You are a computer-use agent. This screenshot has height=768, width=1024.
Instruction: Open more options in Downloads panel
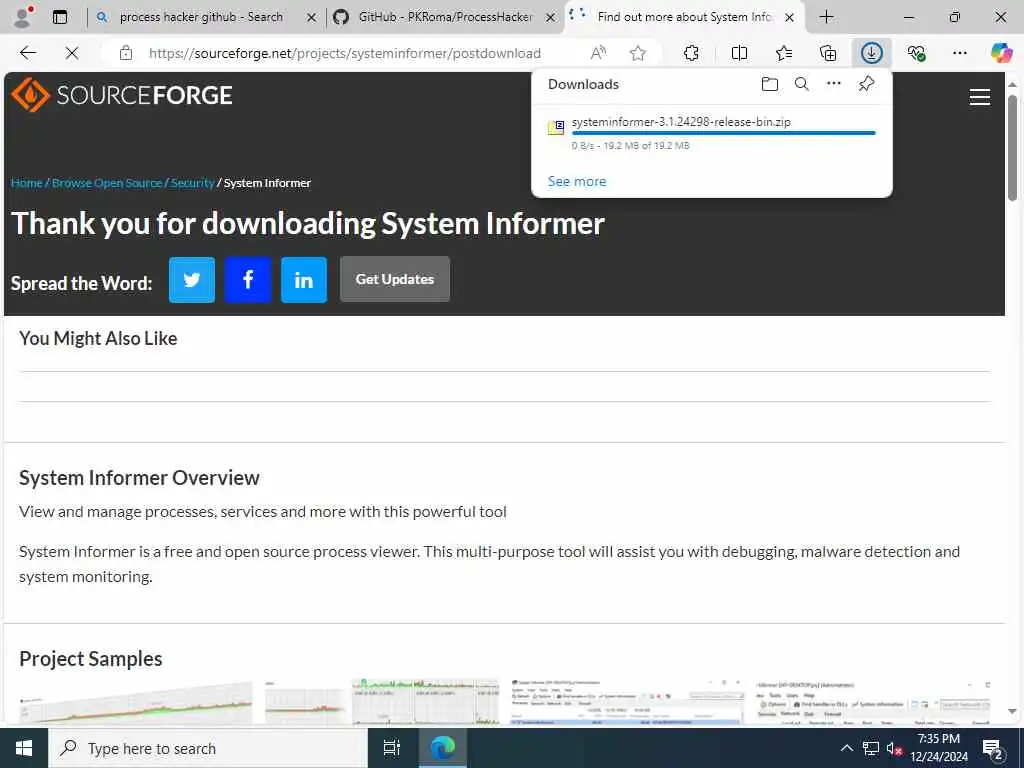(834, 84)
